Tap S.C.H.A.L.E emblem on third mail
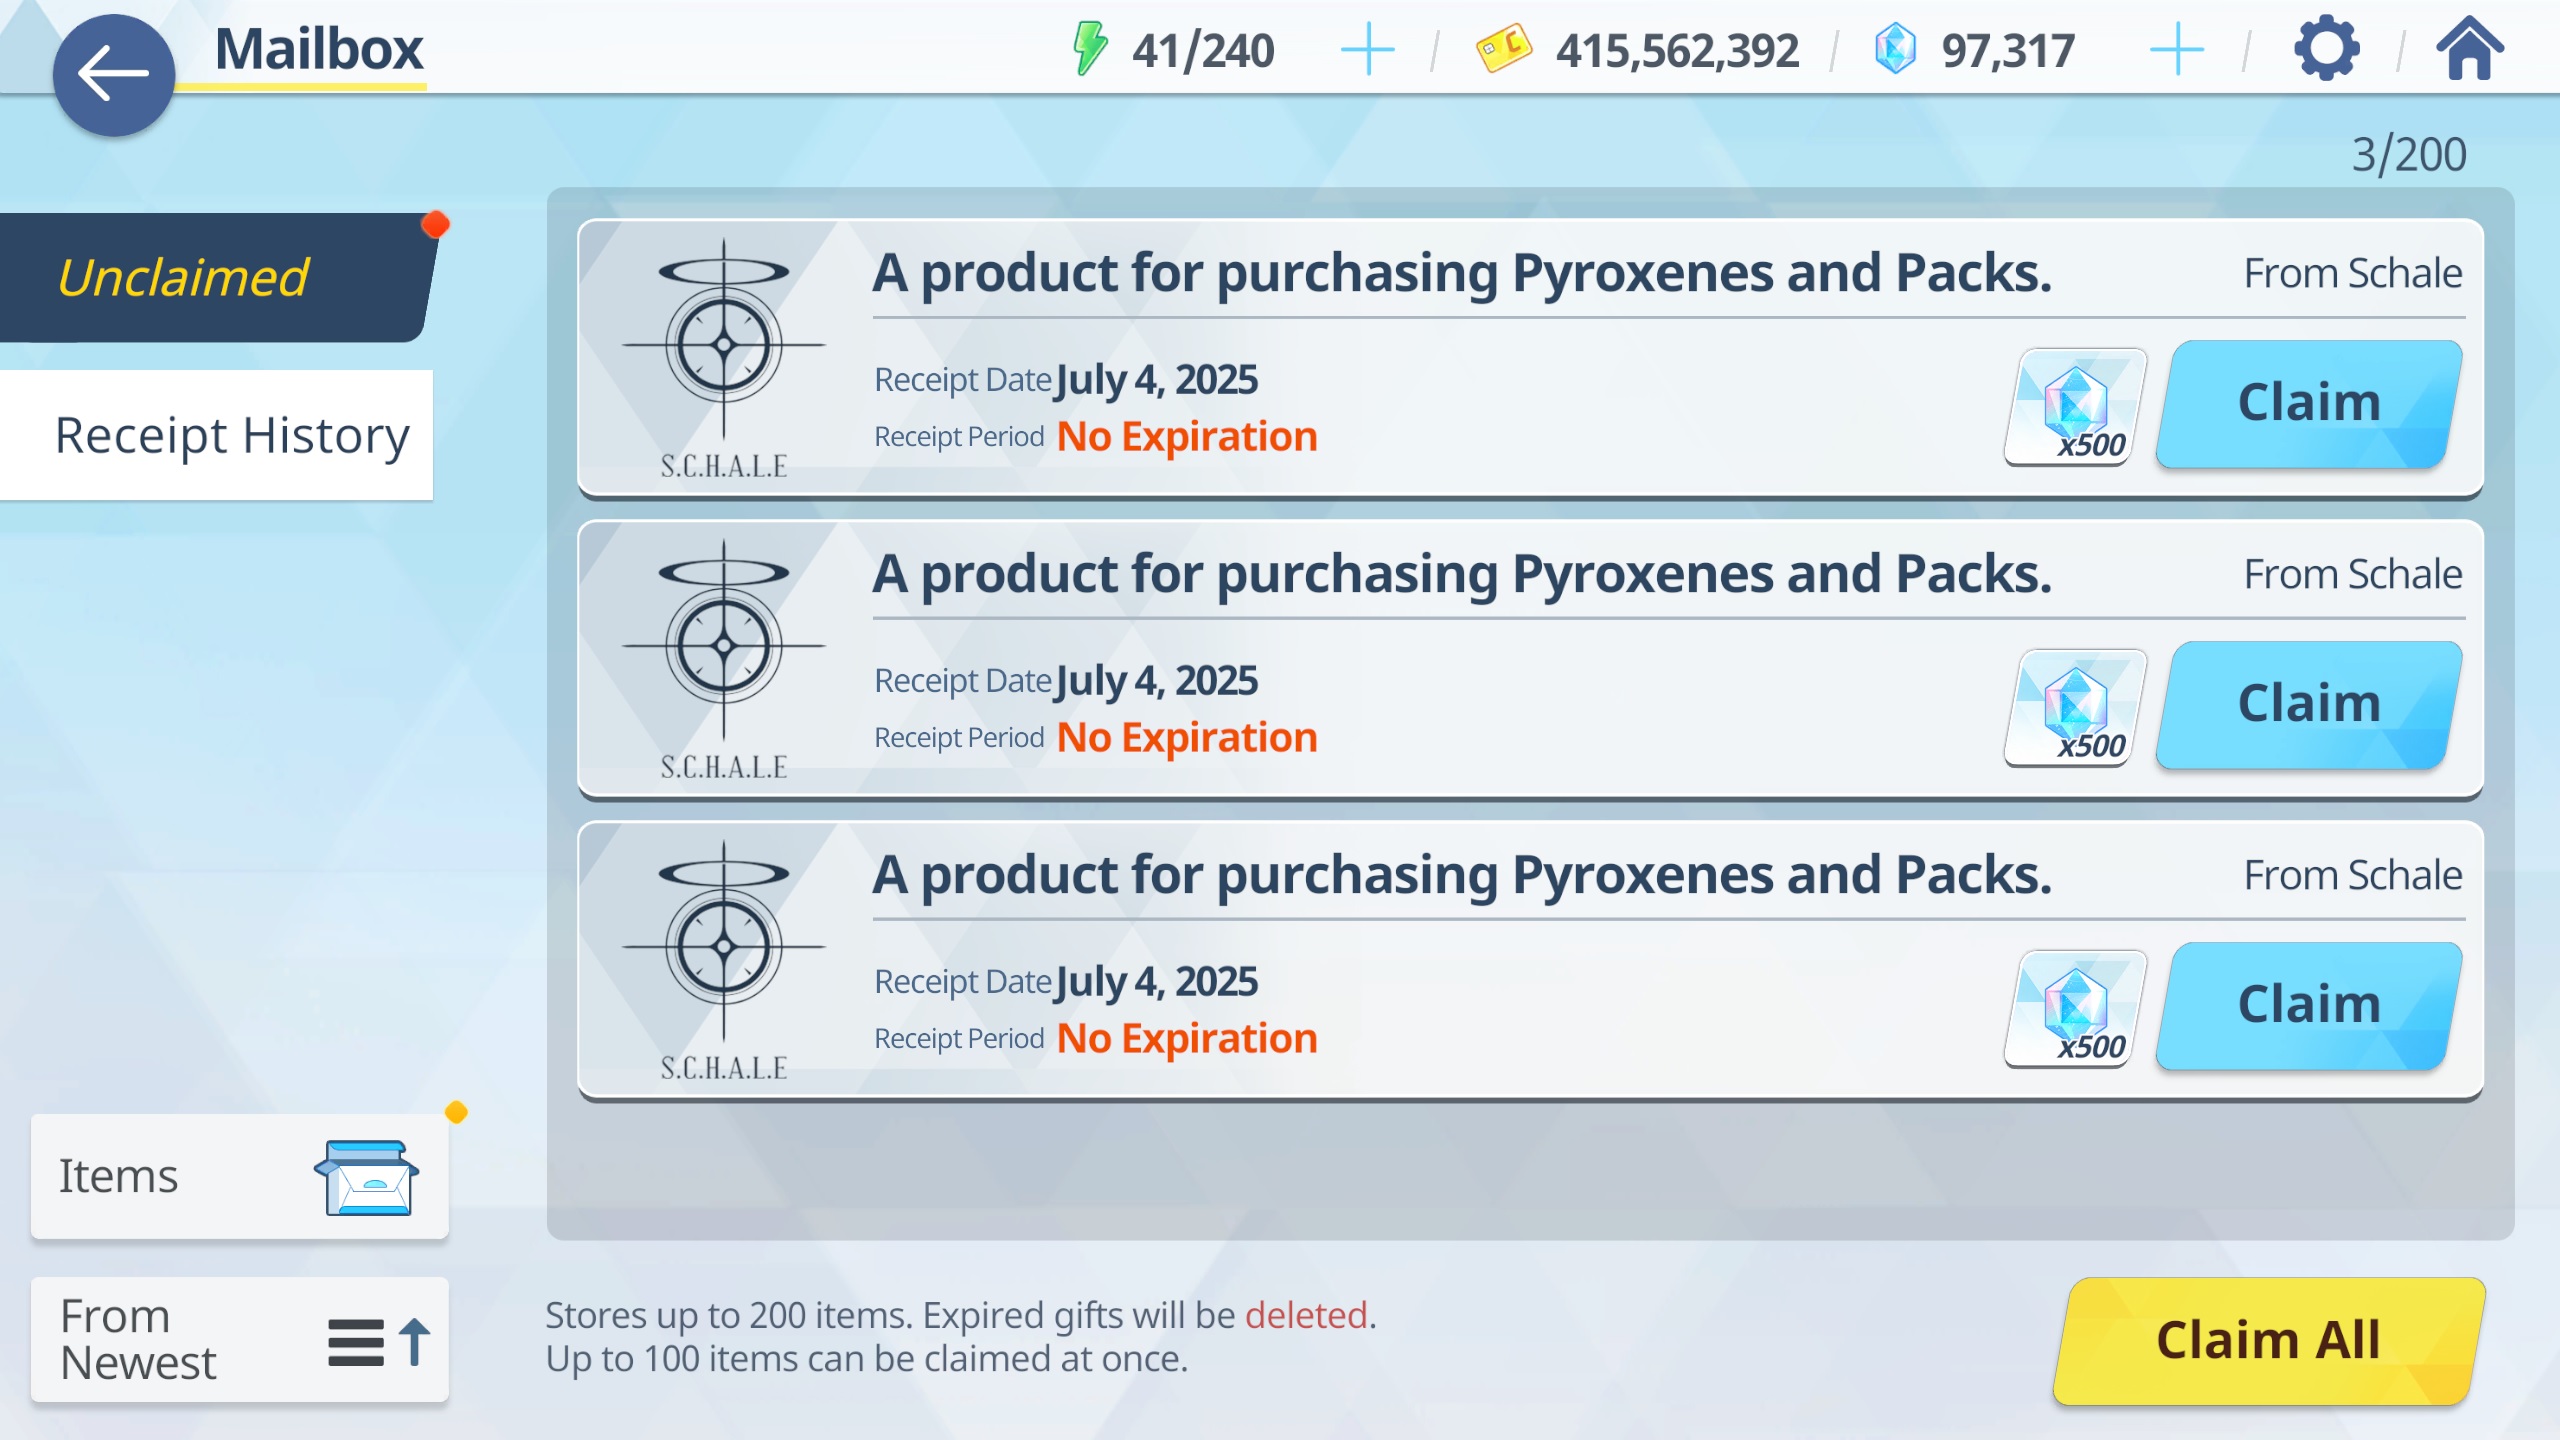2560x1440 pixels. tap(724, 960)
